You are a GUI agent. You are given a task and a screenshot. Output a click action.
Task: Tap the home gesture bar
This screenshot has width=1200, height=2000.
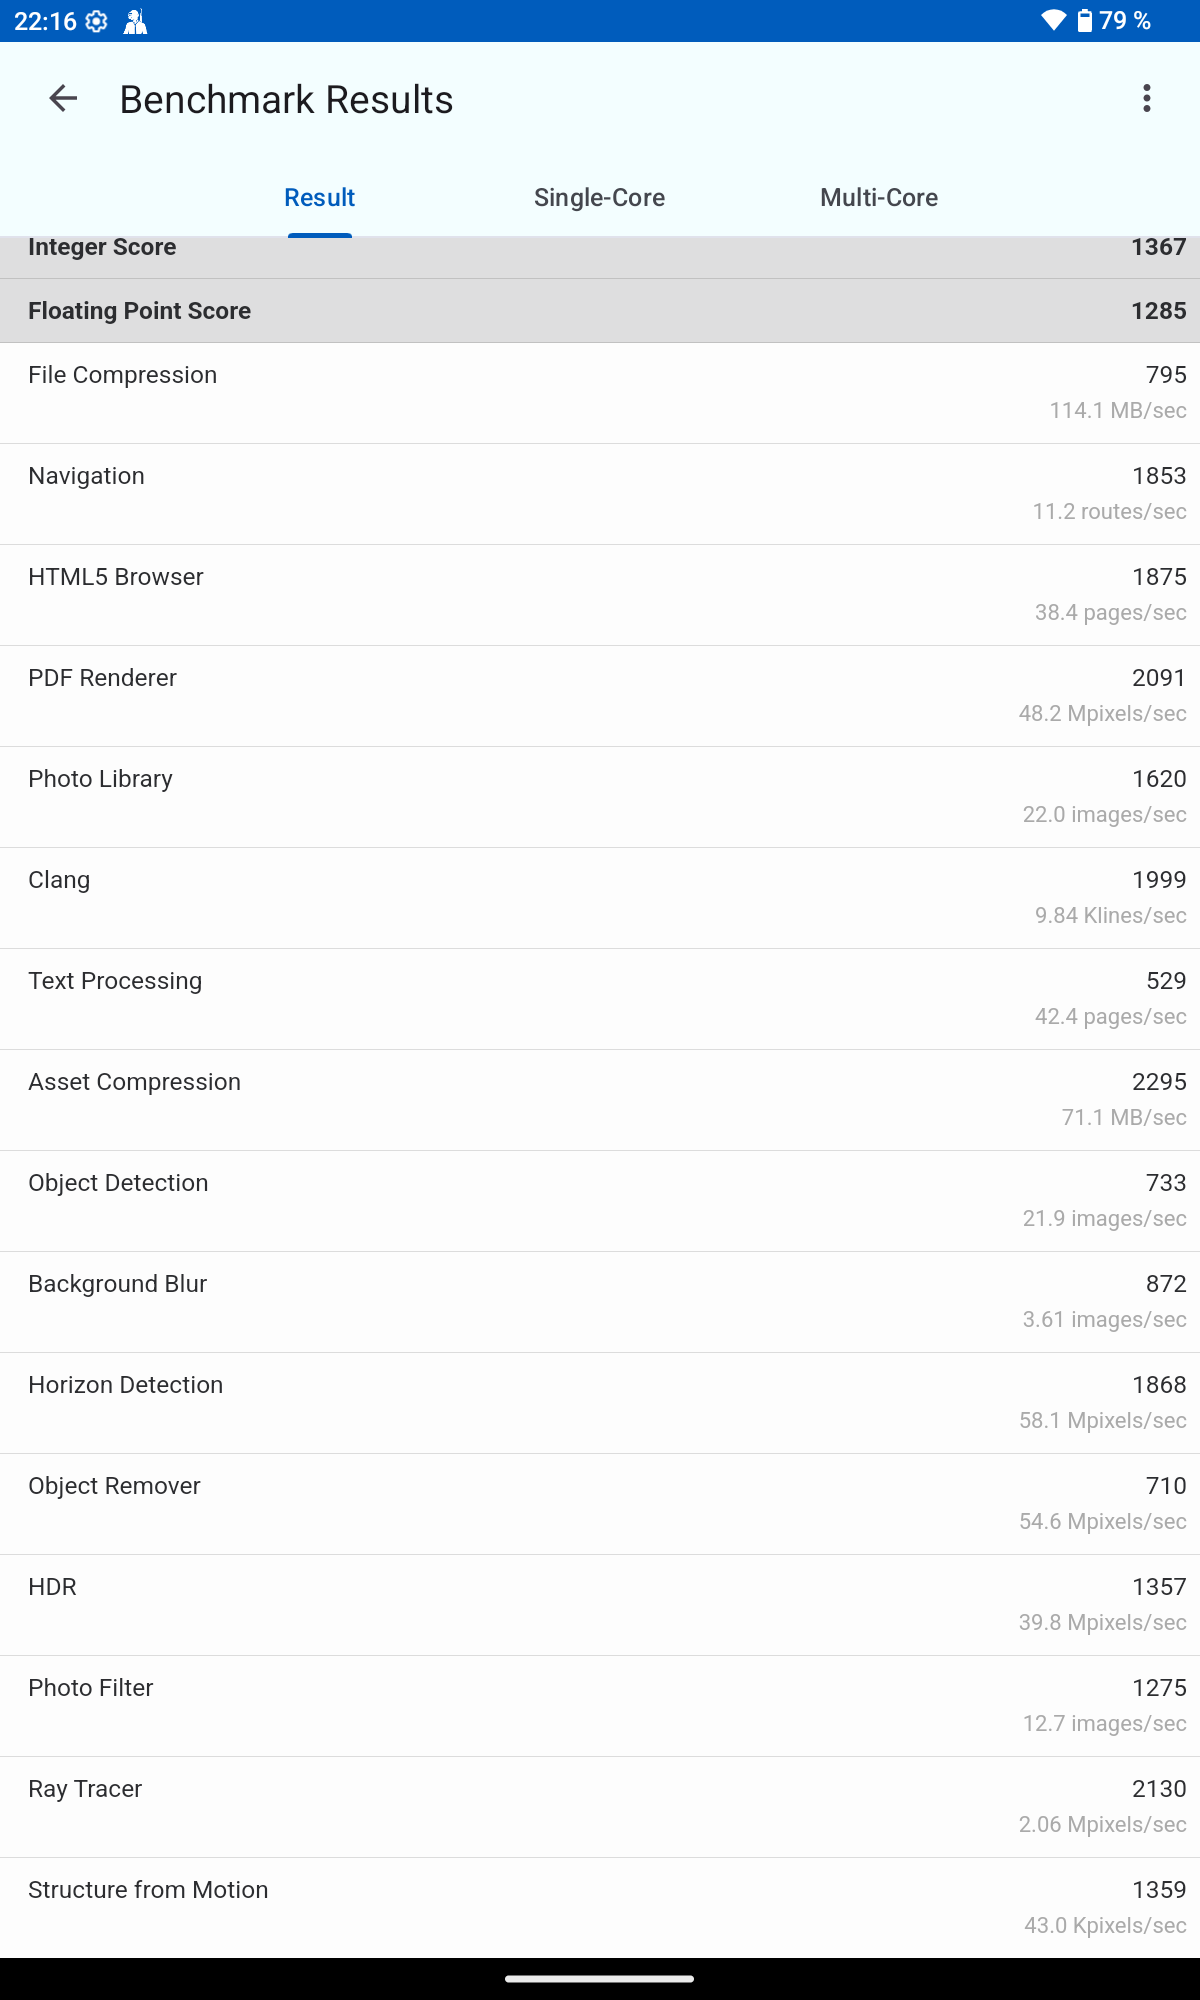(600, 1978)
